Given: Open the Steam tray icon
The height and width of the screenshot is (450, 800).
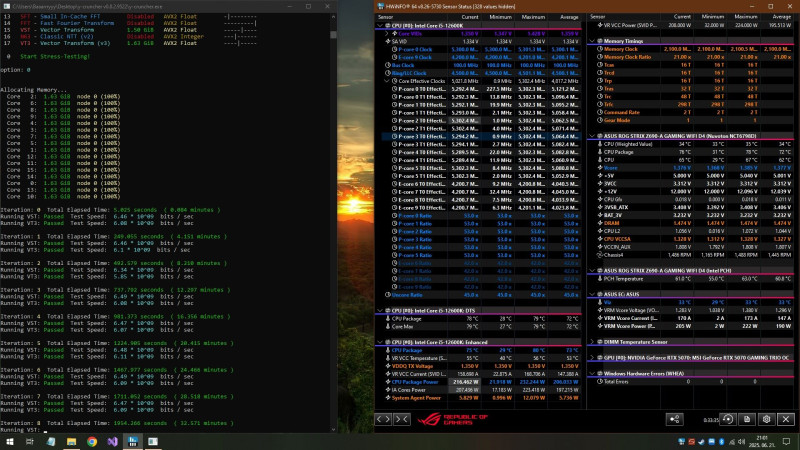Looking at the screenshot, I should coord(701,442).
